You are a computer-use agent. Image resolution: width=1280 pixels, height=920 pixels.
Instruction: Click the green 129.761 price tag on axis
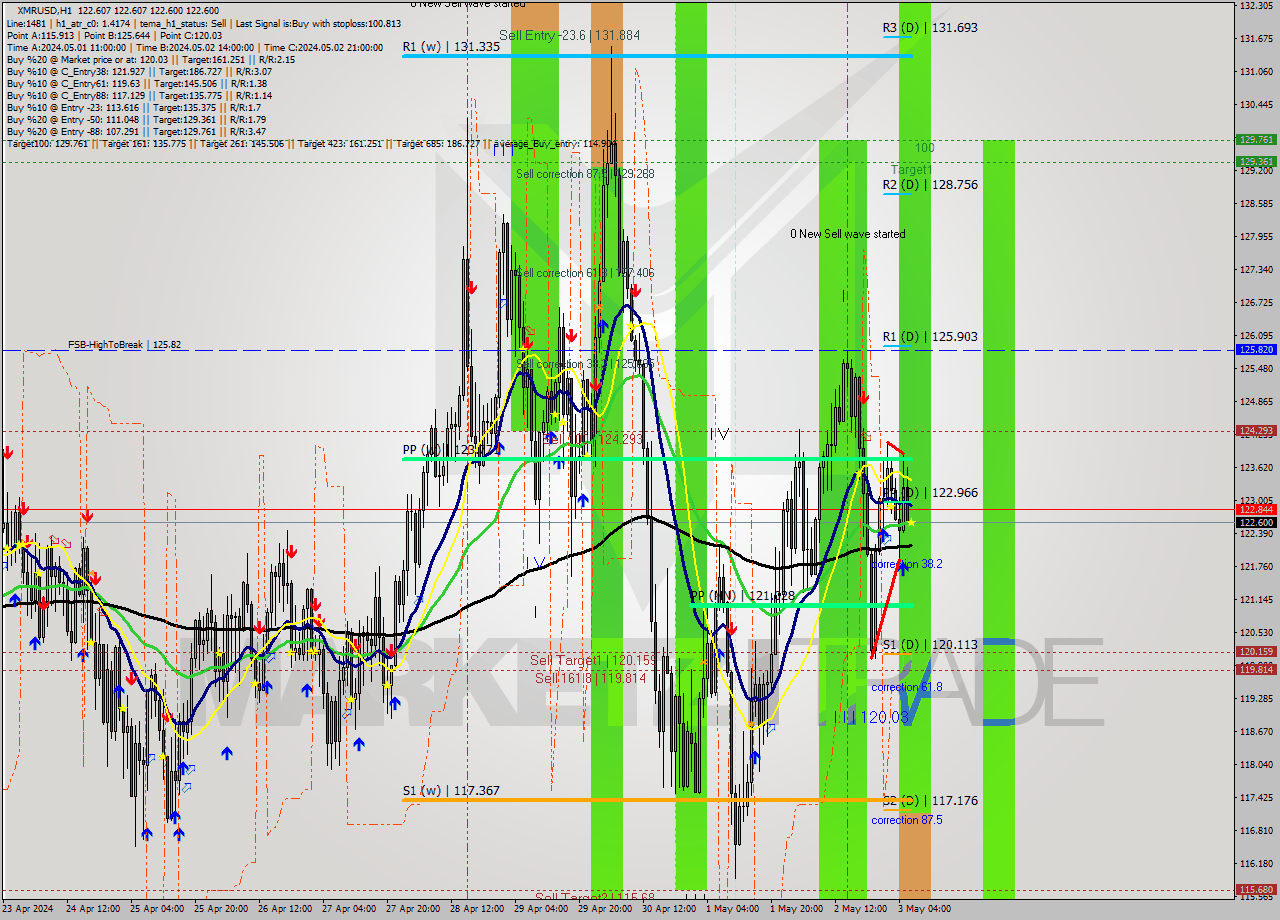[1256, 140]
